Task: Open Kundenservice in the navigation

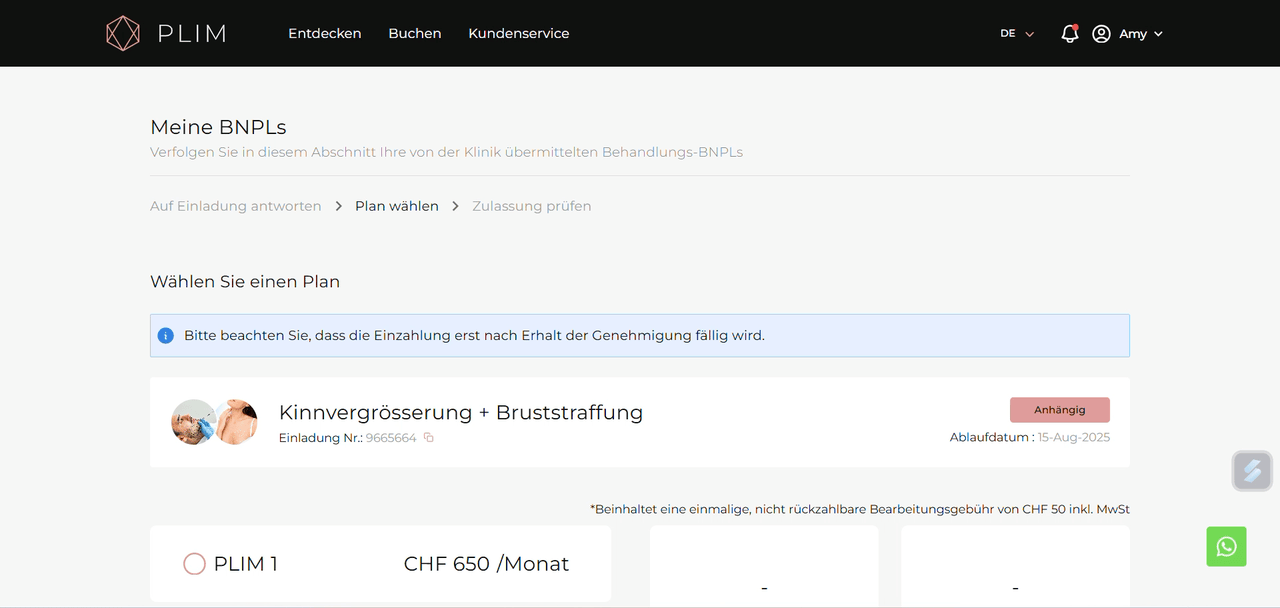Action: [x=519, y=34]
